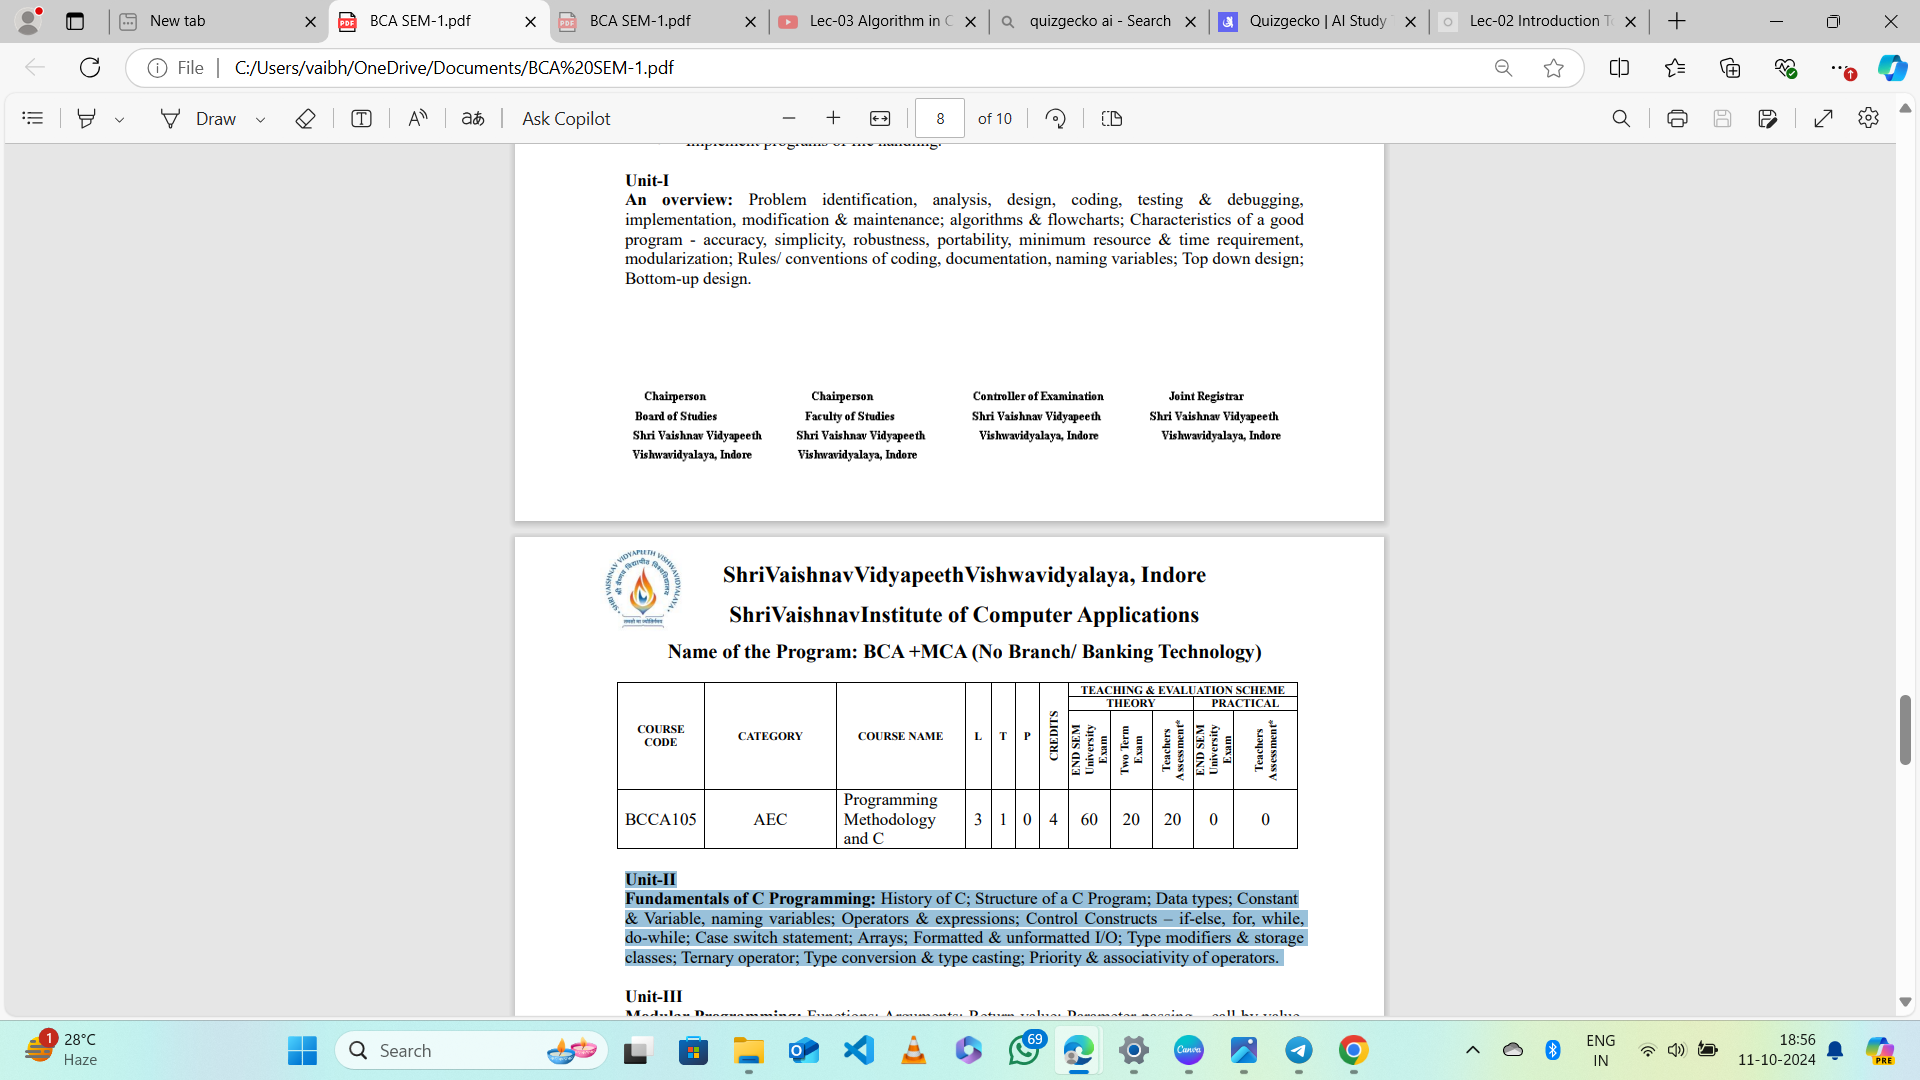Enable full screen reading view
Image resolution: width=1920 pixels, height=1080 pixels.
point(1824,119)
